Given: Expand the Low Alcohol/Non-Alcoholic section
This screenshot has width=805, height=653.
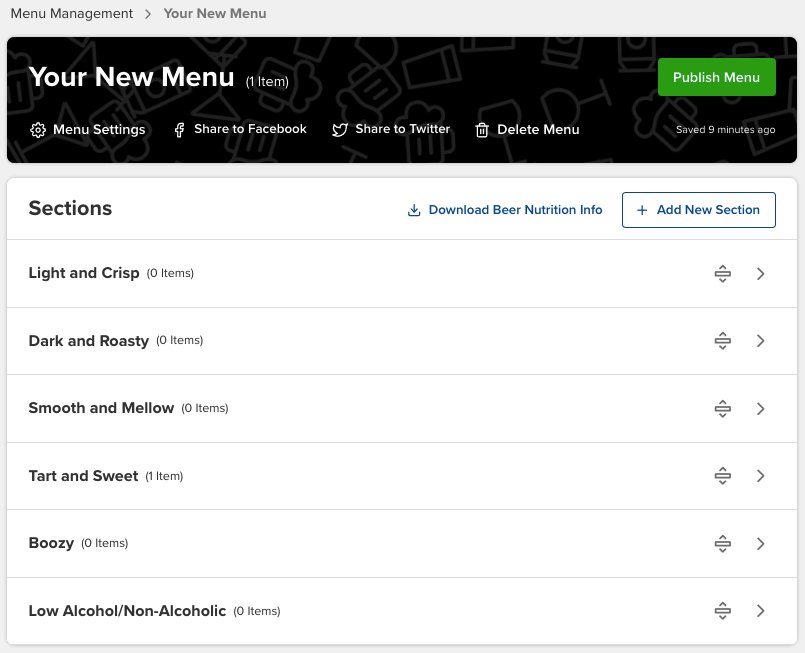Looking at the screenshot, I should pos(760,610).
